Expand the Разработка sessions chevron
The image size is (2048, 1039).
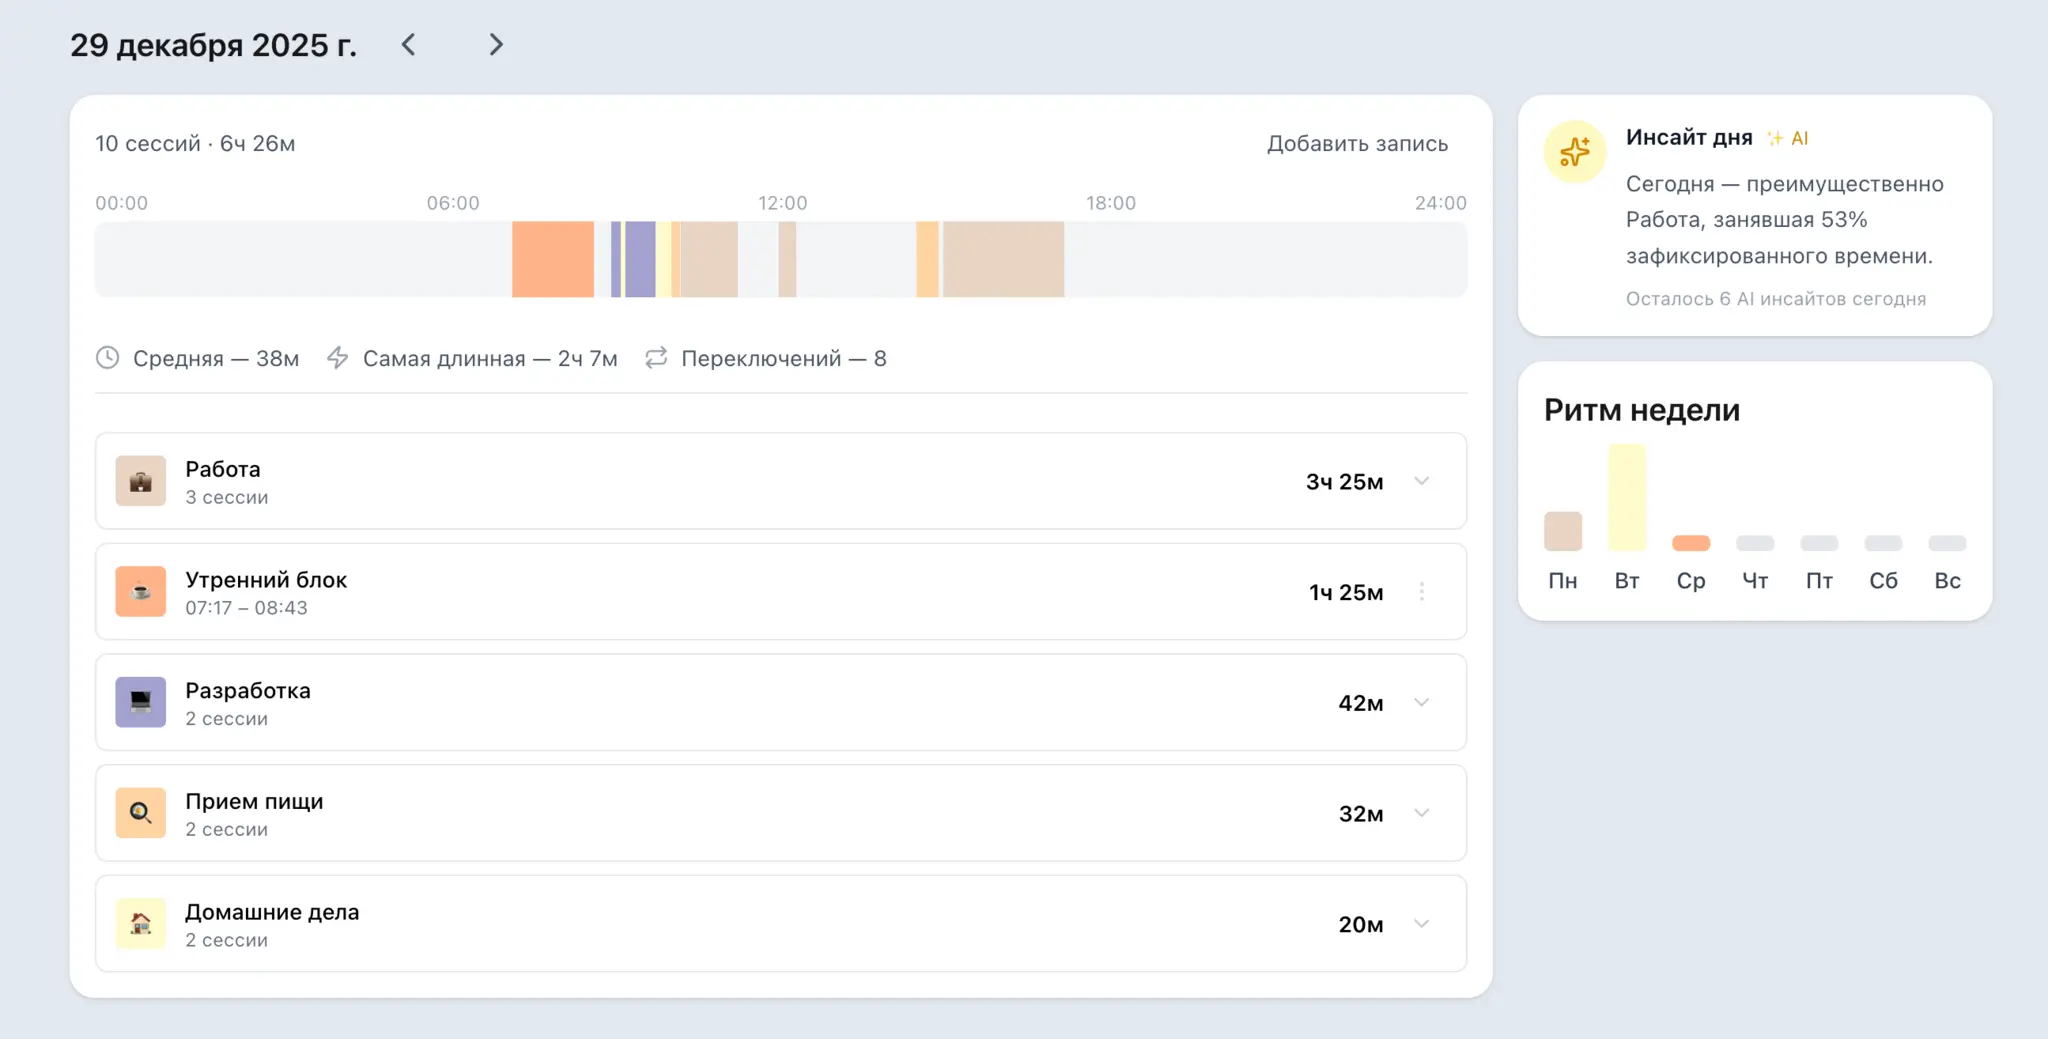point(1421,702)
